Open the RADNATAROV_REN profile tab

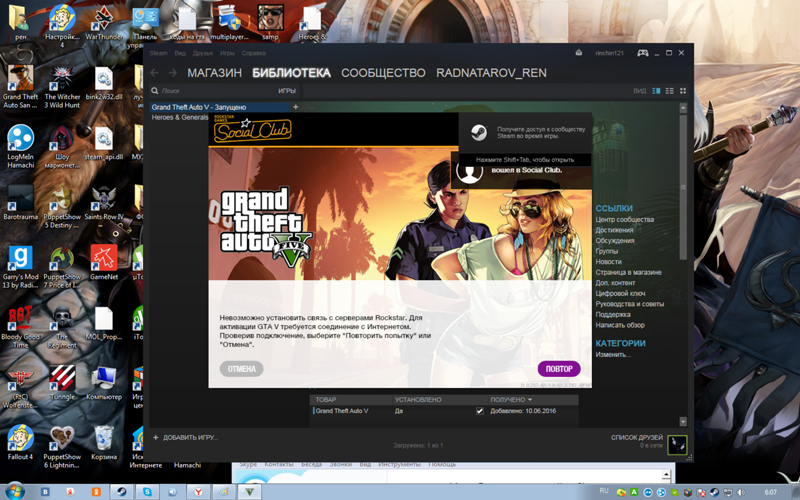coord(491,73)
